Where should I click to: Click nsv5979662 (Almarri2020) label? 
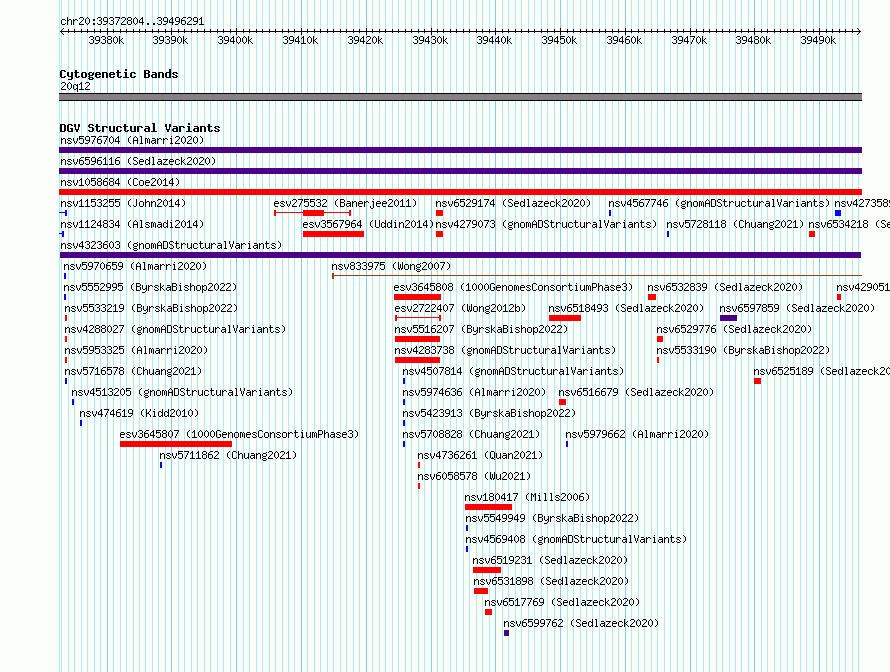tap(637, 434)
